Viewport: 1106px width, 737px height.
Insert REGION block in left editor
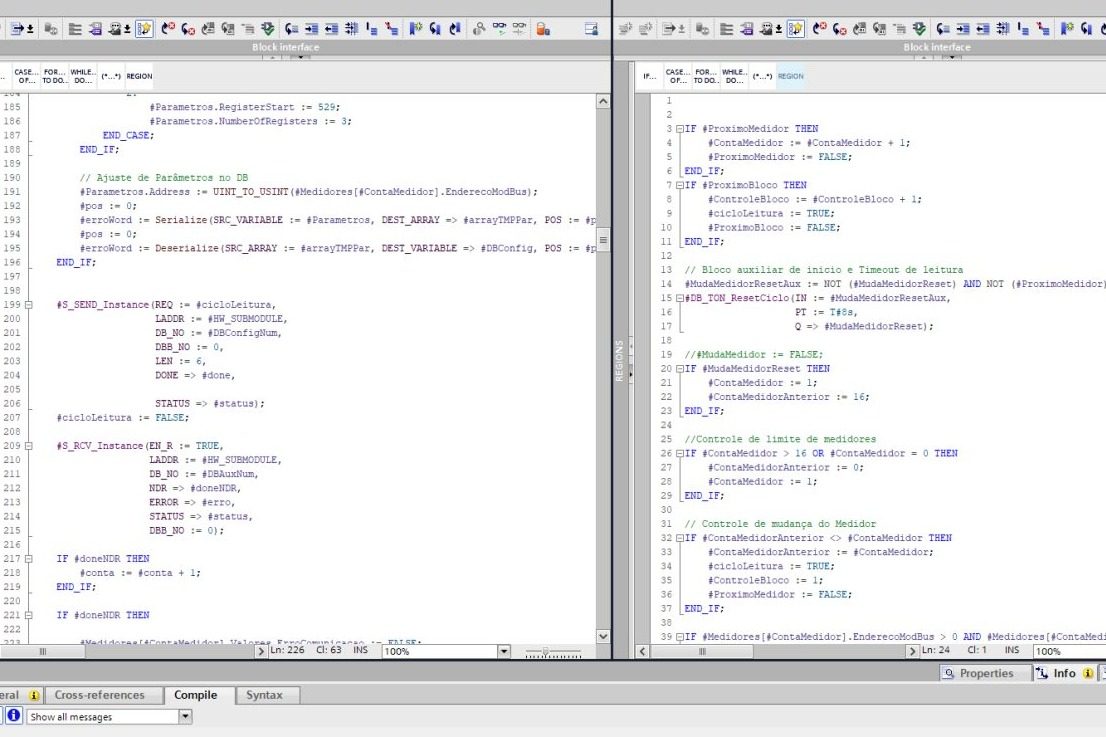pyautogui.click(x=139, y=76)
